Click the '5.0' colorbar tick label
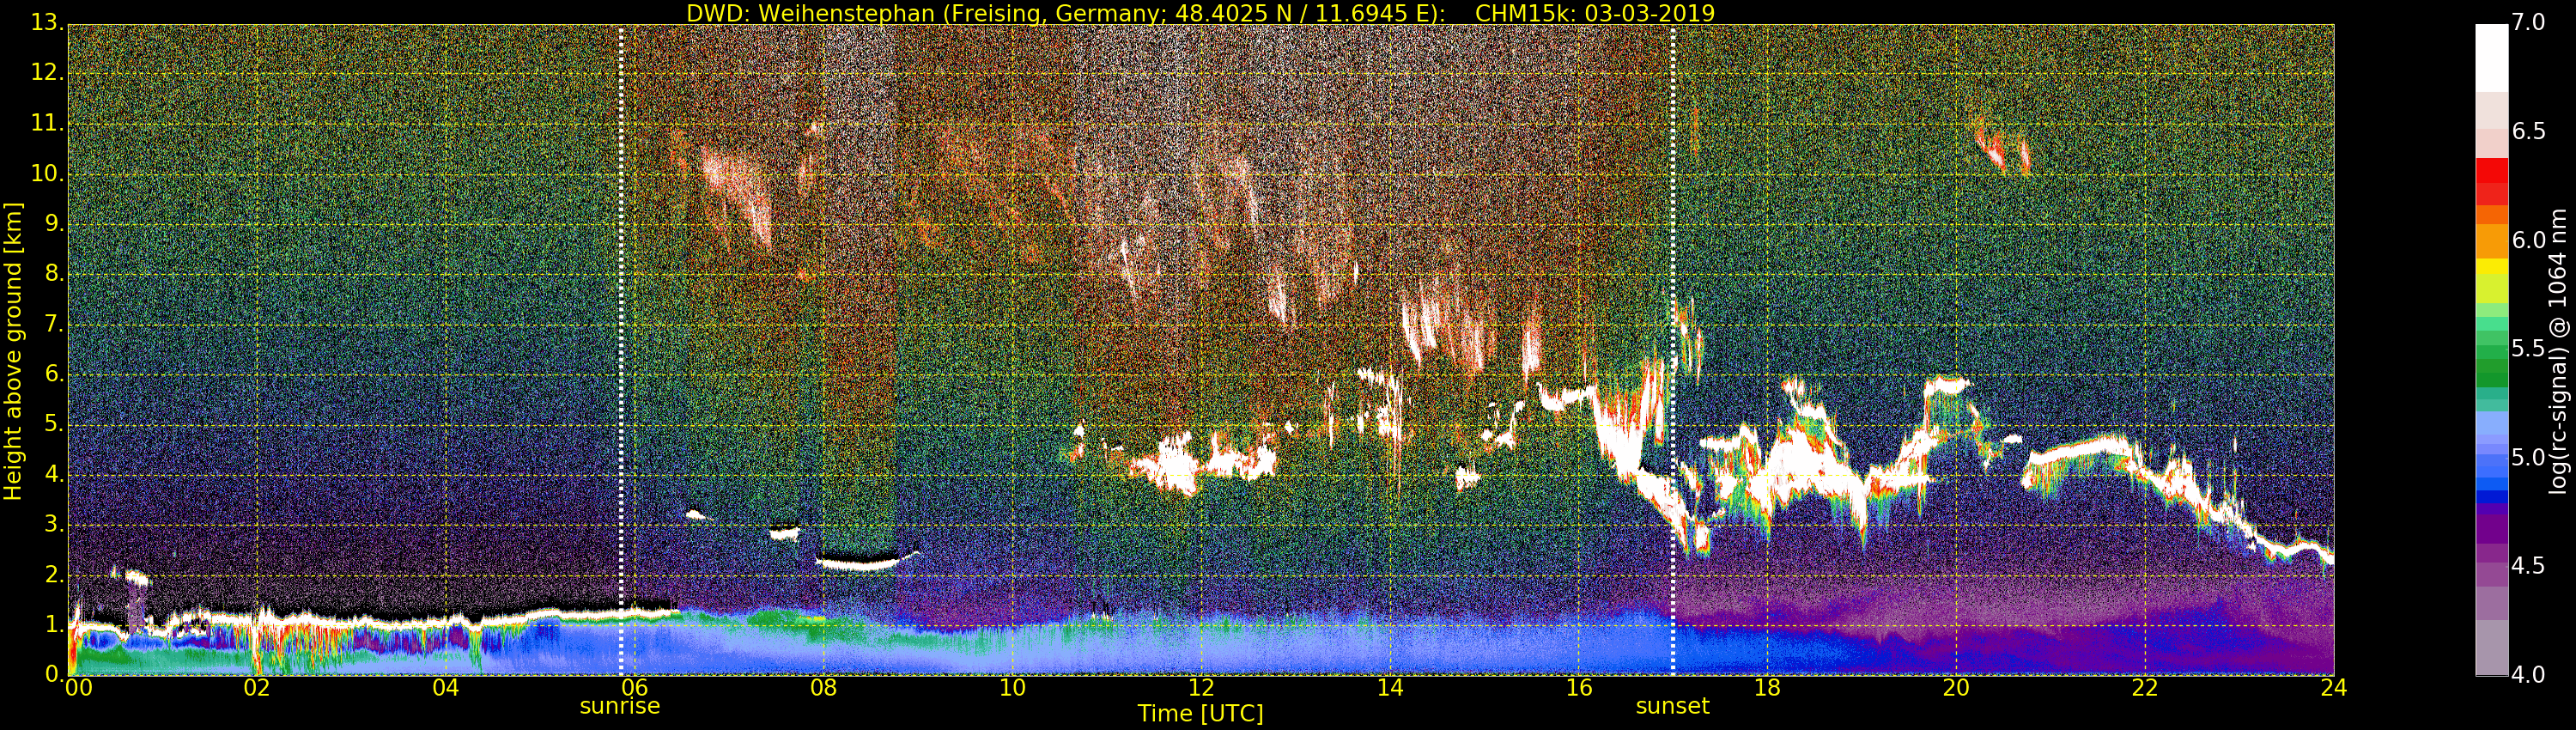This screenshot has width=2576, height=730. click(2529, 458)
